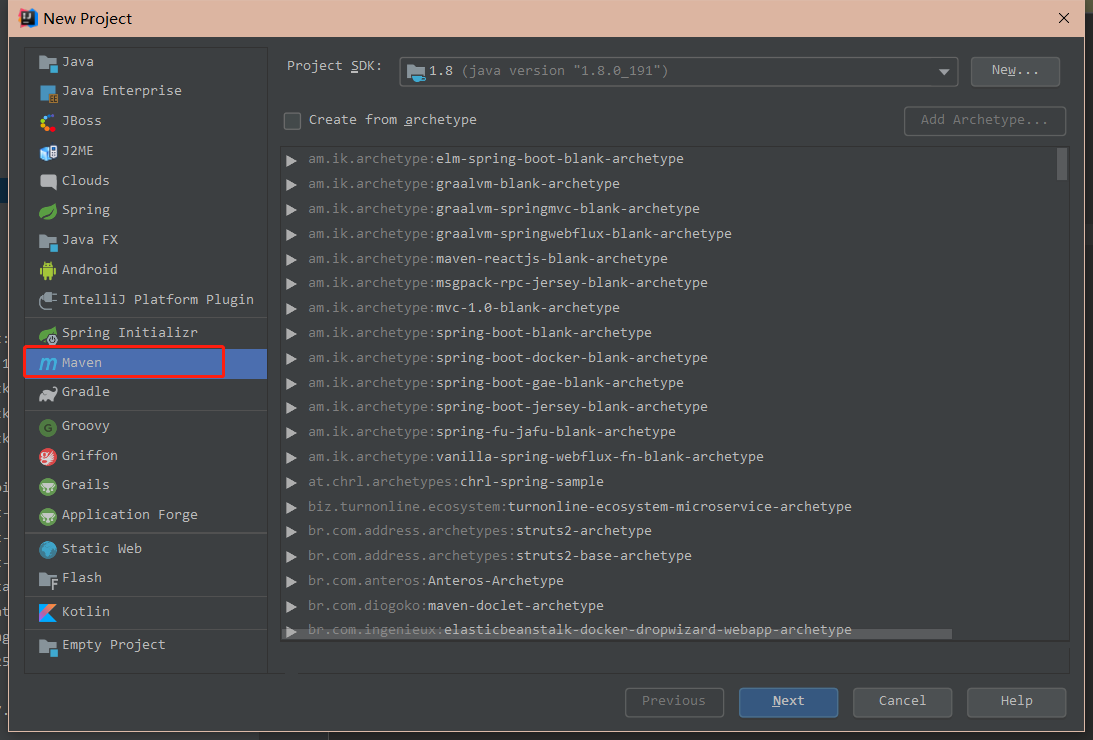Viewport: 1093px width, 740px height.
Task: Click the Static Web globe icon
Action: pyautogui.click(x=48, y=550)
